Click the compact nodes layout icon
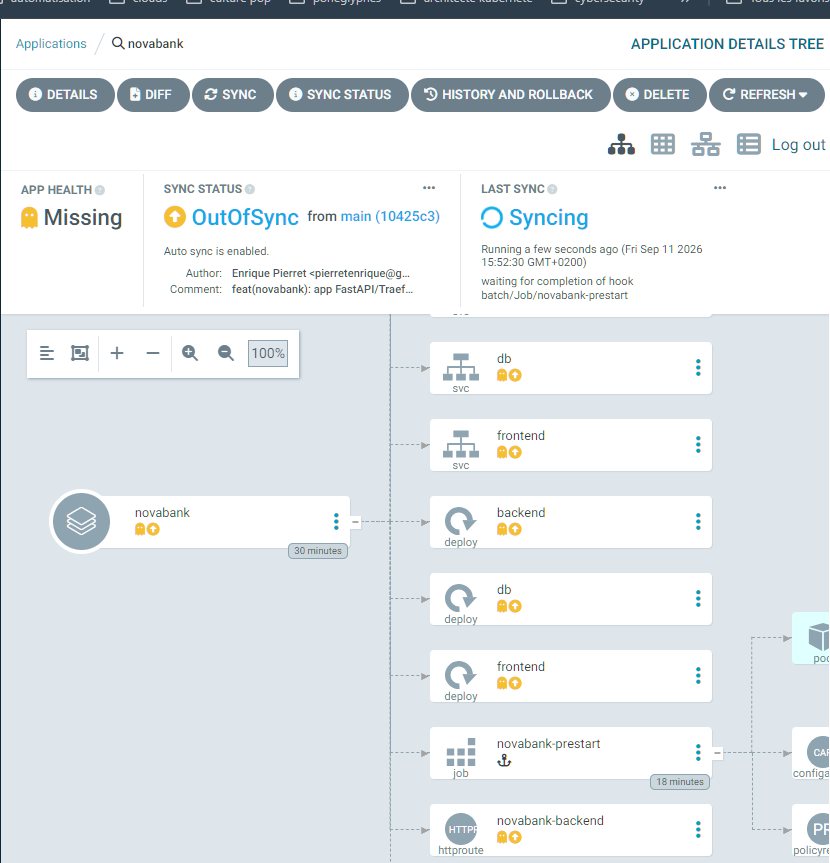Viewport: 830px width, 863px height. click(x=47, y=353)
